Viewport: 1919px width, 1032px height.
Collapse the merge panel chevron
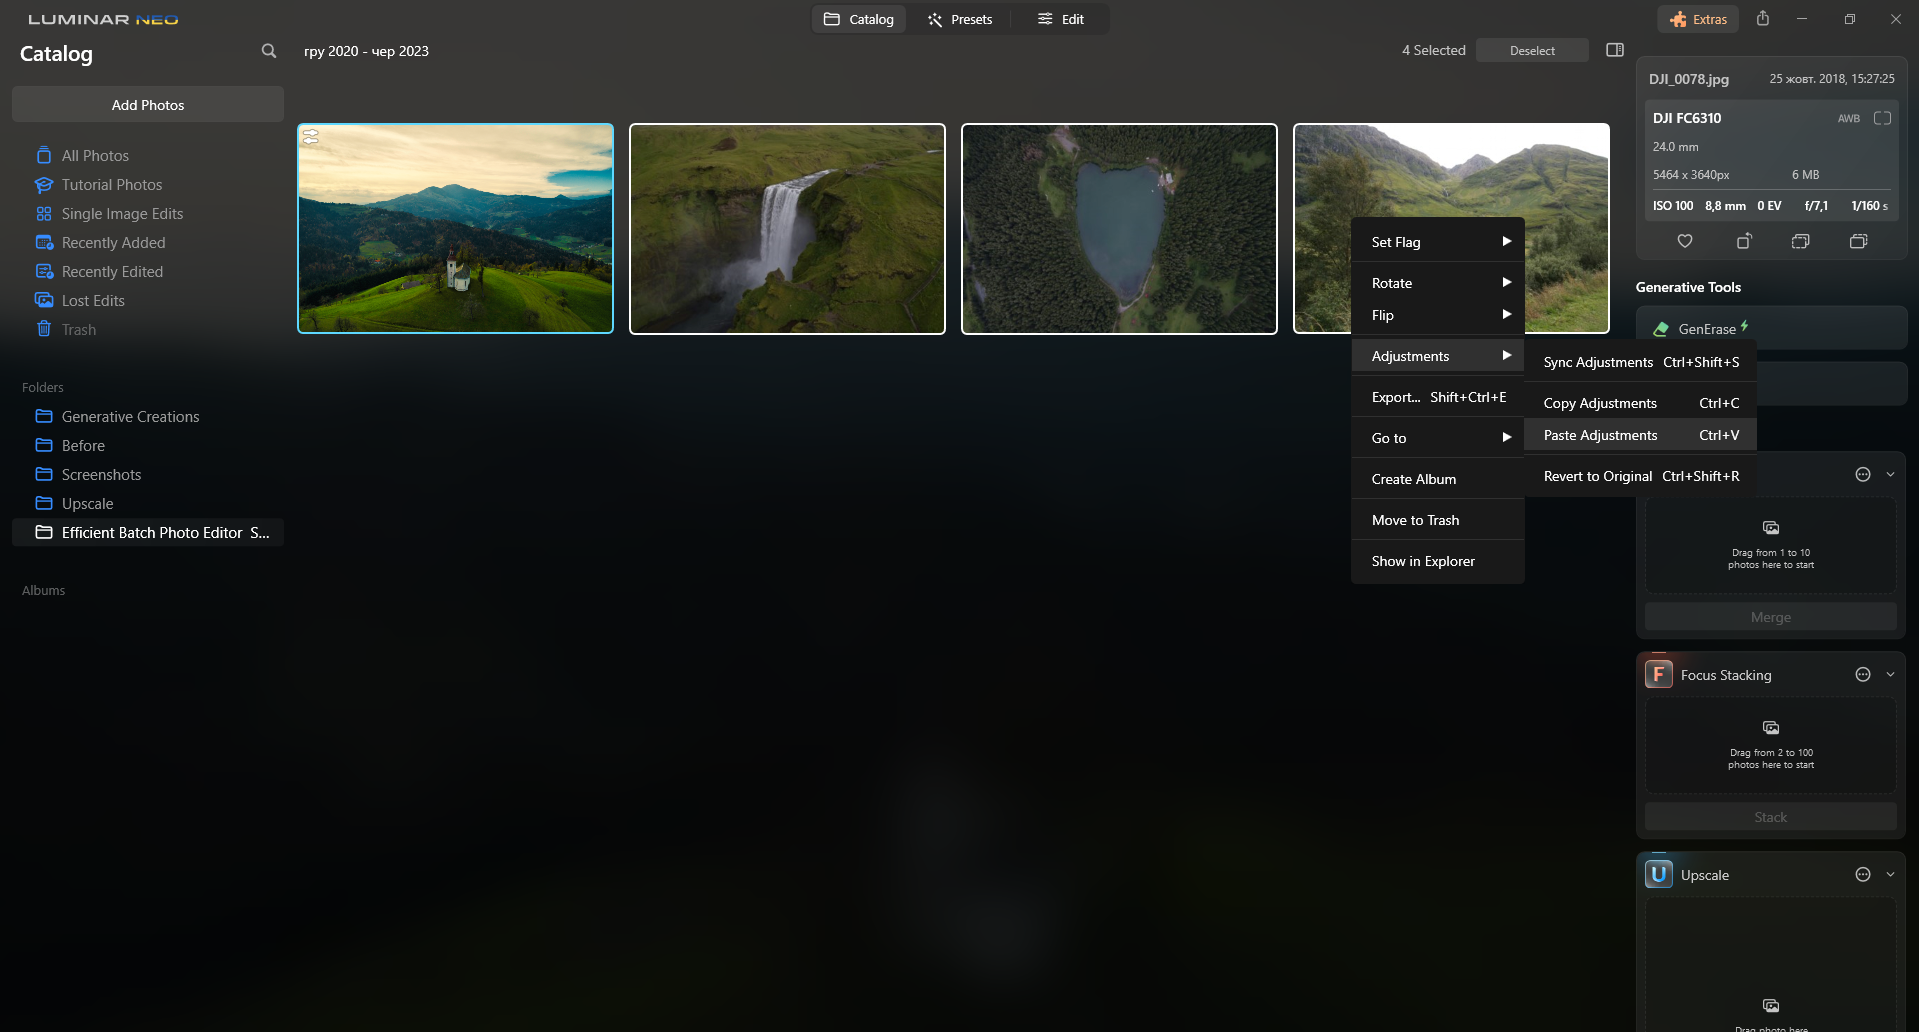[x=1890, y=475]
